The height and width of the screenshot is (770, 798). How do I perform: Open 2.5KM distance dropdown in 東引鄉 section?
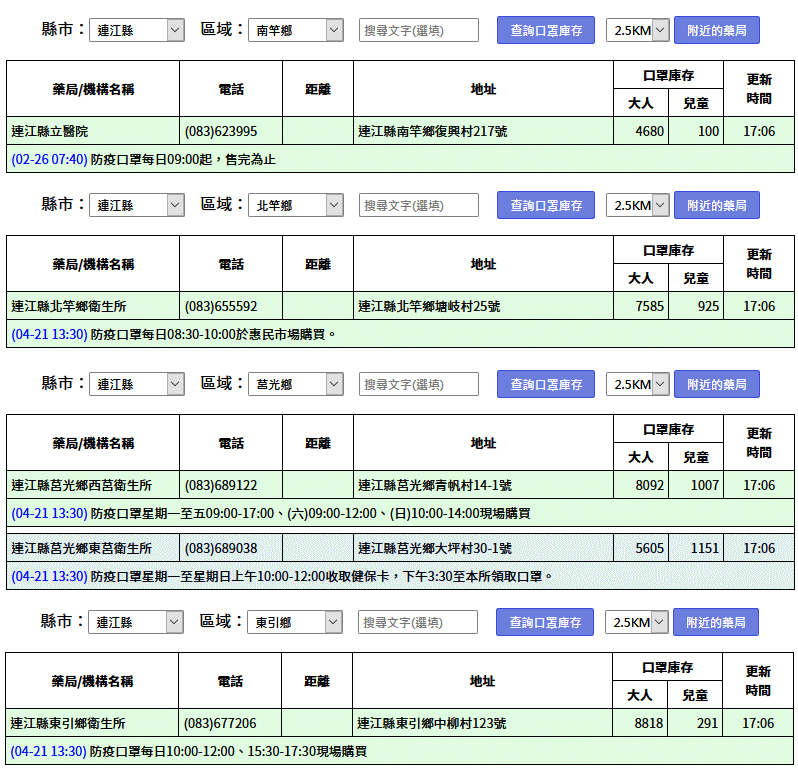coord(636,622)
